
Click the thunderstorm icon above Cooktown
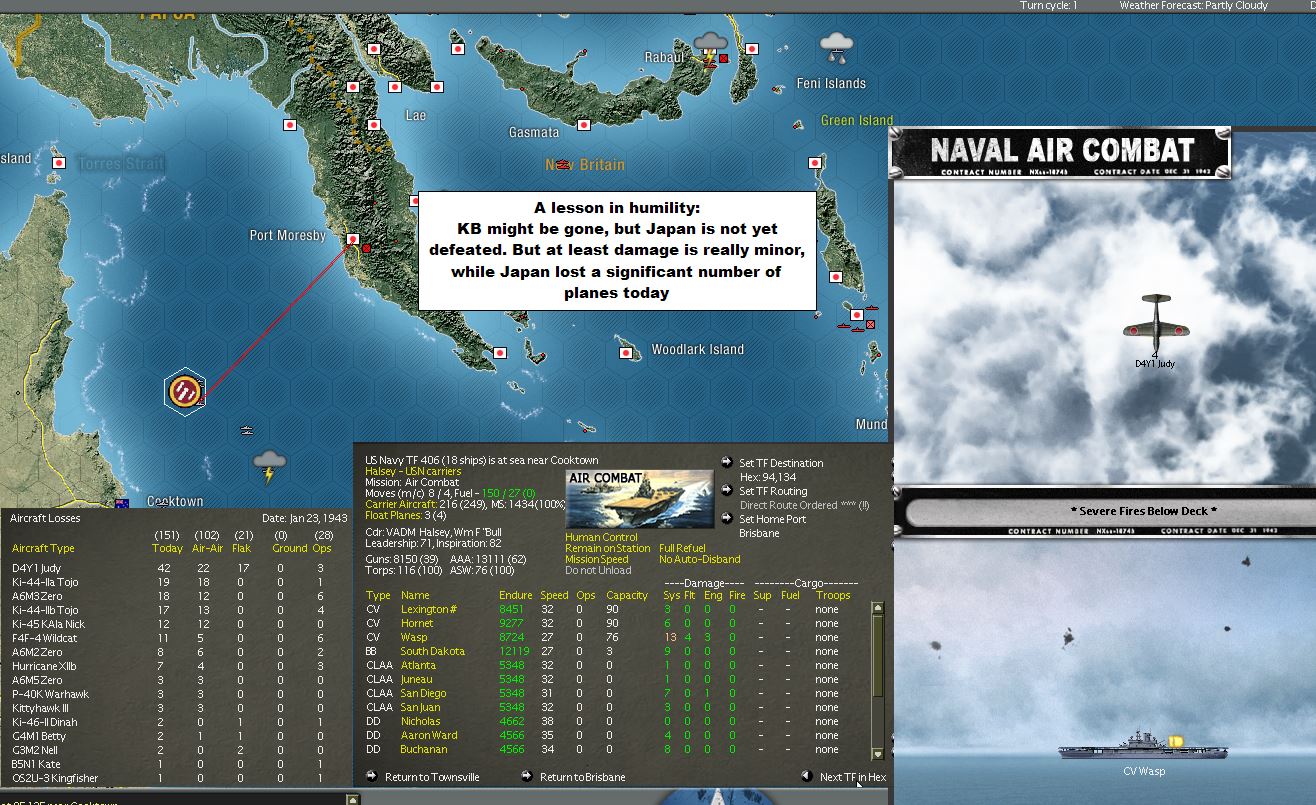(x=268, y=465)
